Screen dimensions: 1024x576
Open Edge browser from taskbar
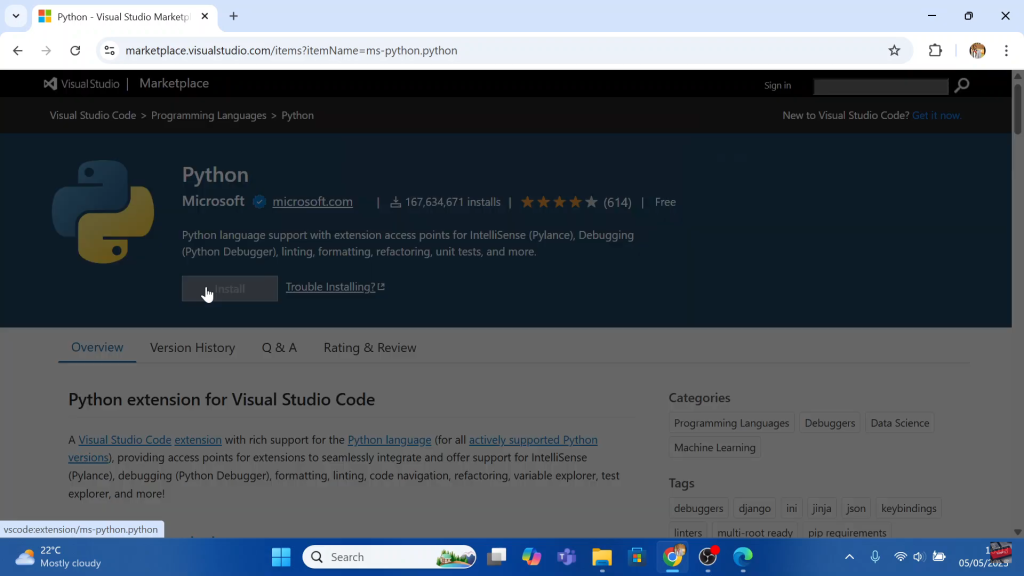[x=743, y=557]
